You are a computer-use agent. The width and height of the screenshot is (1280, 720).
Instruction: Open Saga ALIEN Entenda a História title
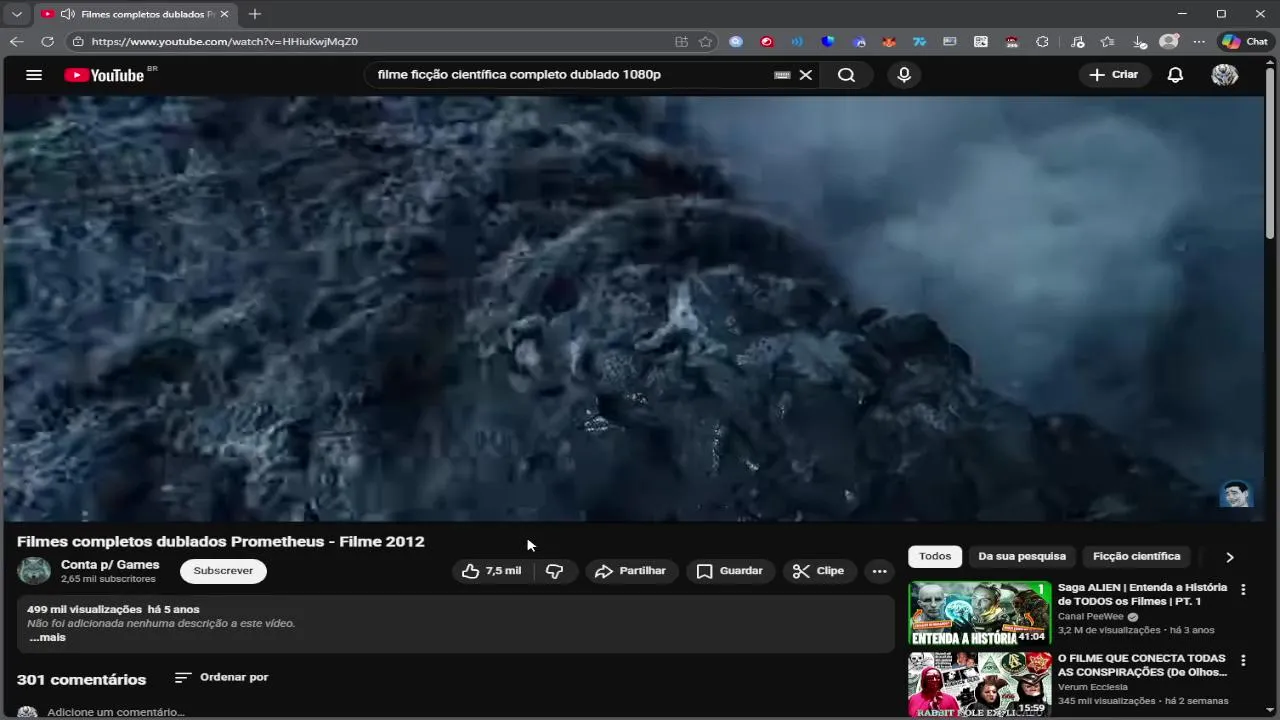pos(1142,594)
